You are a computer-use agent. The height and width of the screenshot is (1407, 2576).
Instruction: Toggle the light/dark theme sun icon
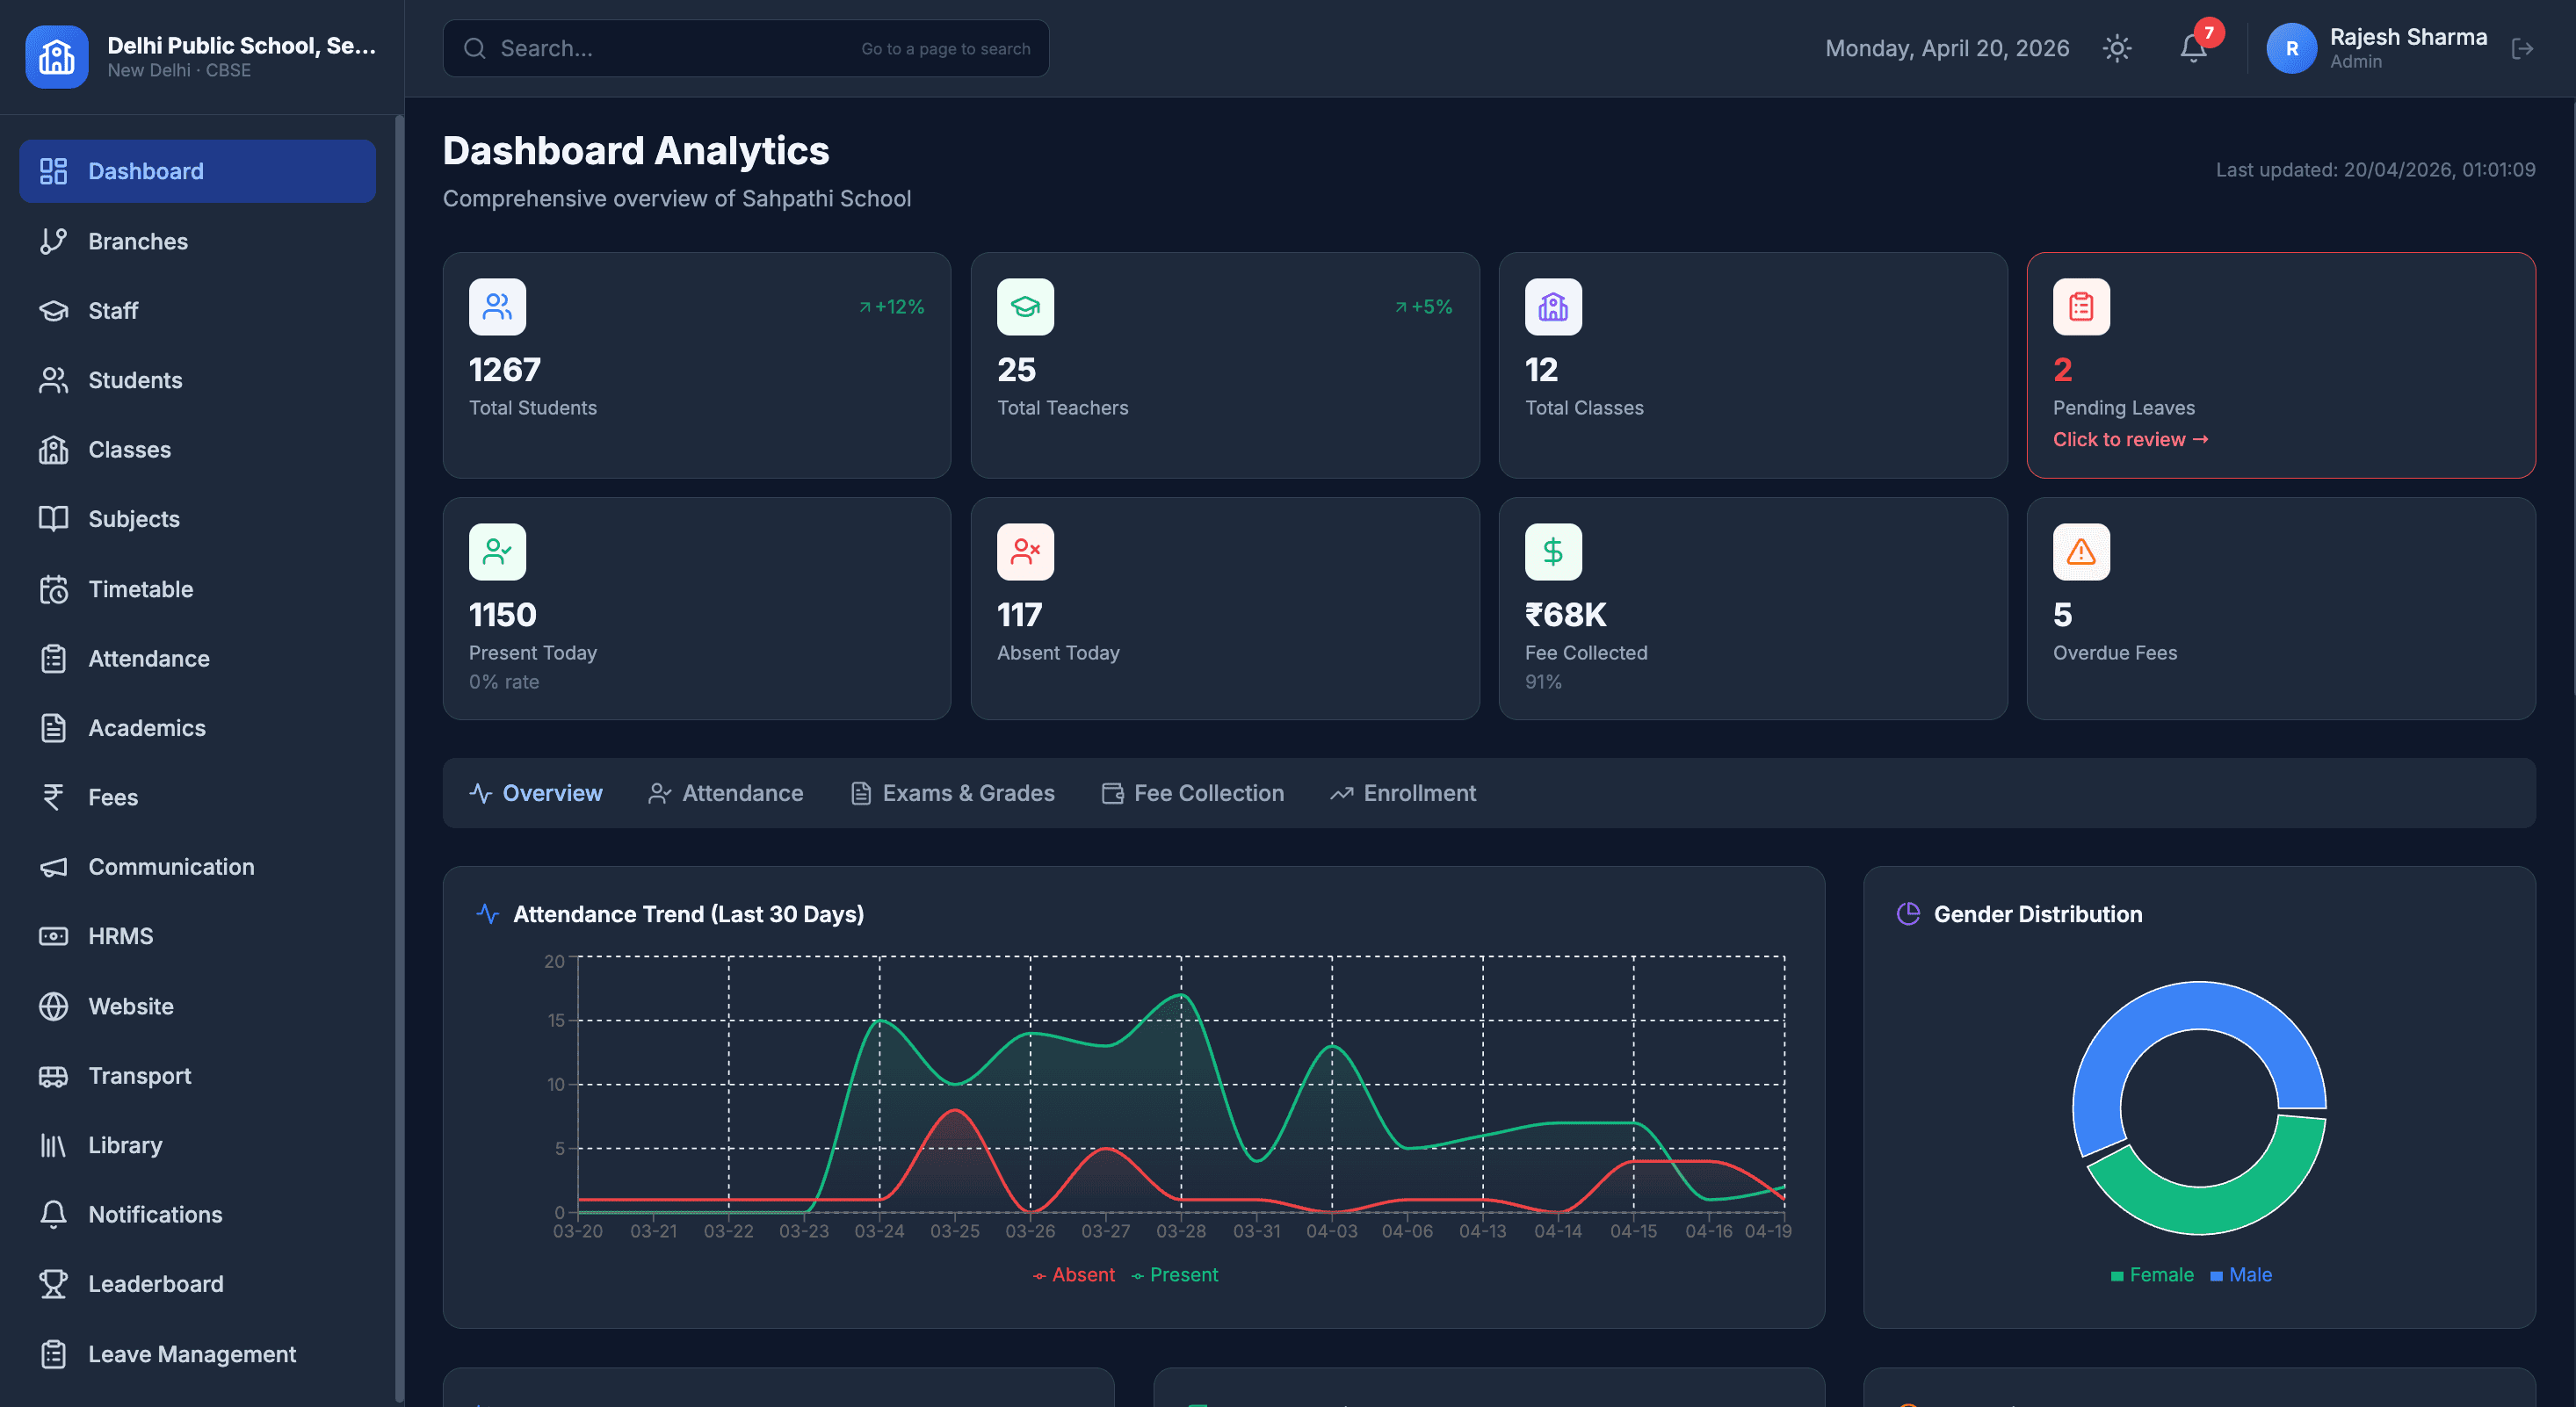pyautogui.click(x=2116, y=48)
